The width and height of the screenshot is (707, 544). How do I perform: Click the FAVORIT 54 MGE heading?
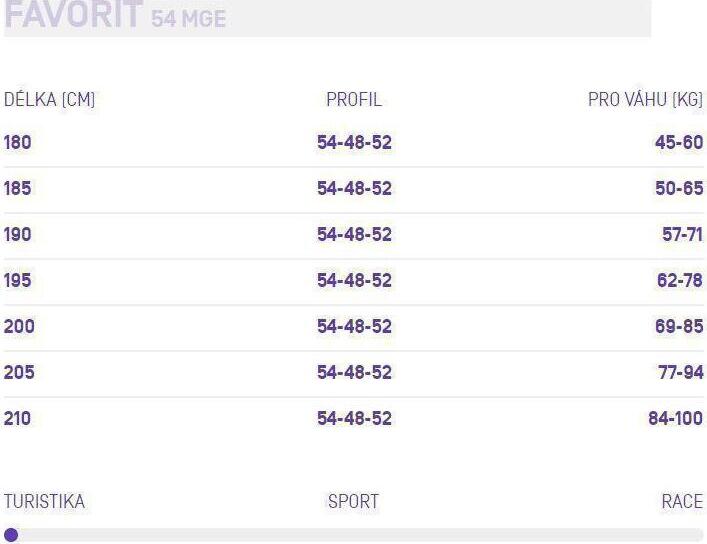coord(115,16)
